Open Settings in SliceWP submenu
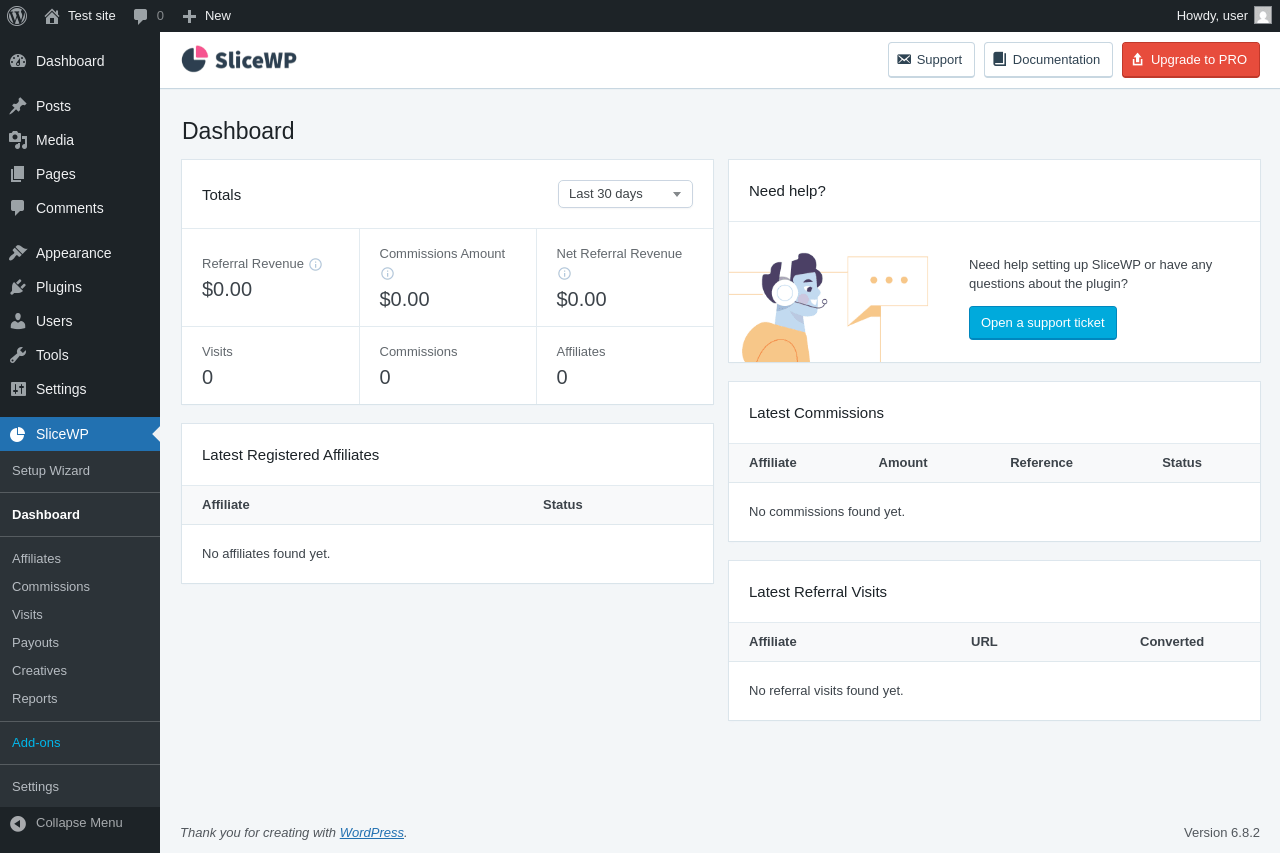The image size is (1280, 853). (x=35, y=786)
